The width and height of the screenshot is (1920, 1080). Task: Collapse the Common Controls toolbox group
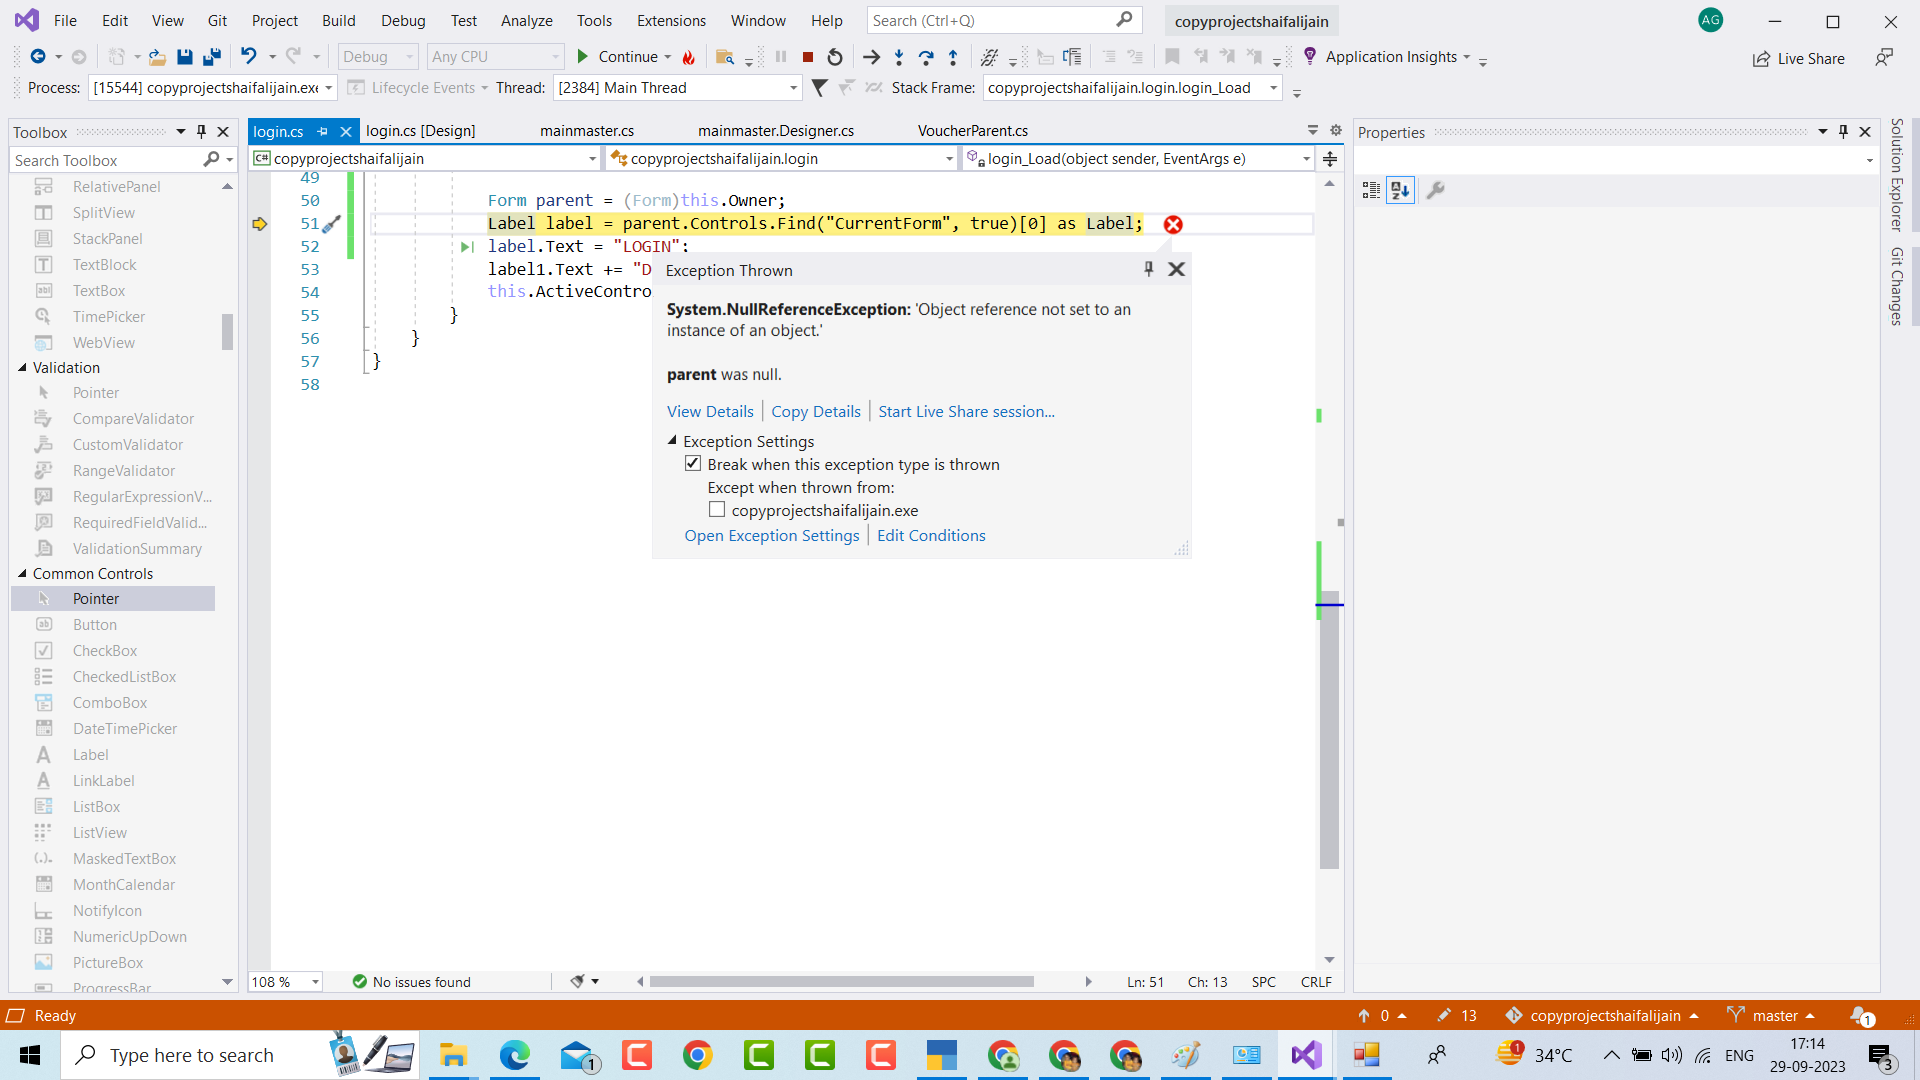tap(22, 574)
